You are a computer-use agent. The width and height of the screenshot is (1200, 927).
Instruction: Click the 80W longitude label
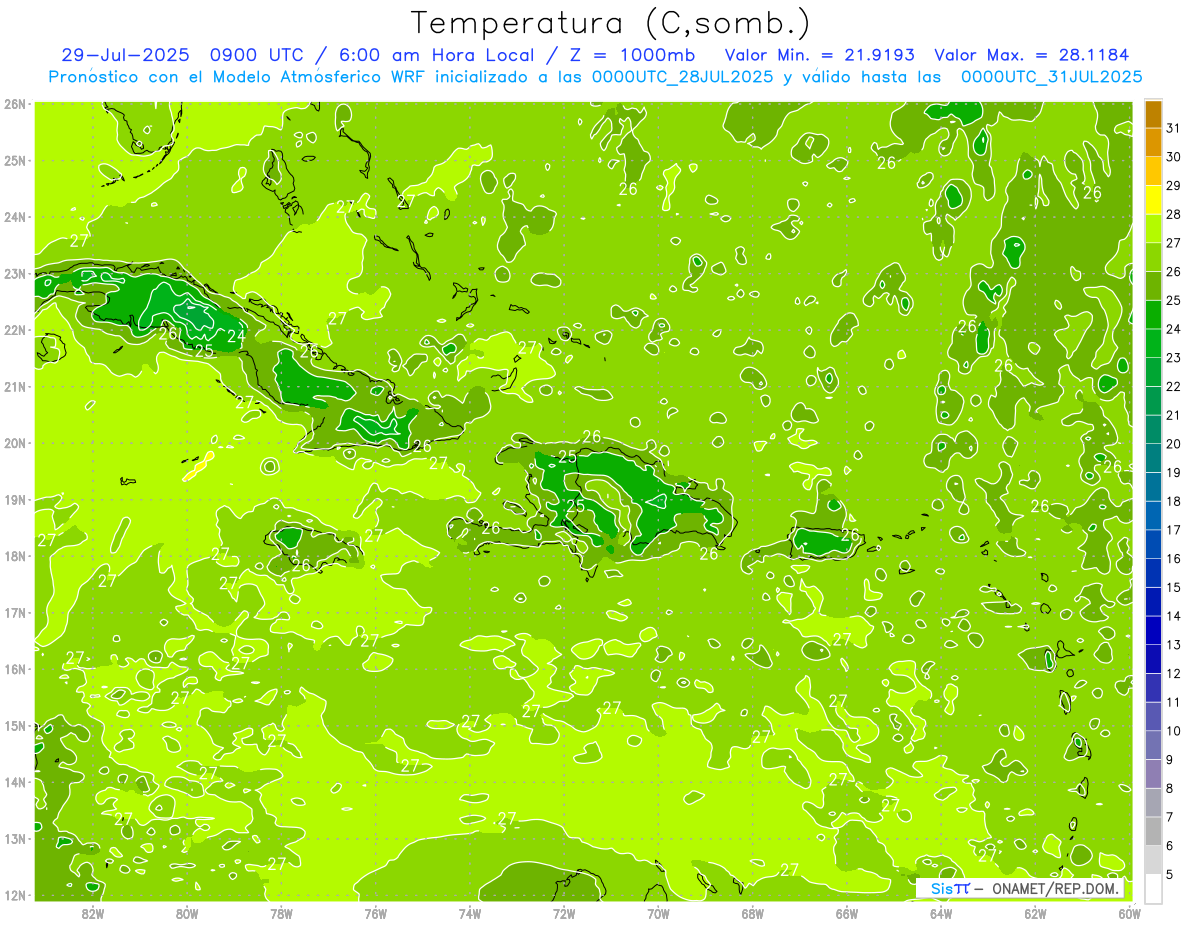pos(187,913)
